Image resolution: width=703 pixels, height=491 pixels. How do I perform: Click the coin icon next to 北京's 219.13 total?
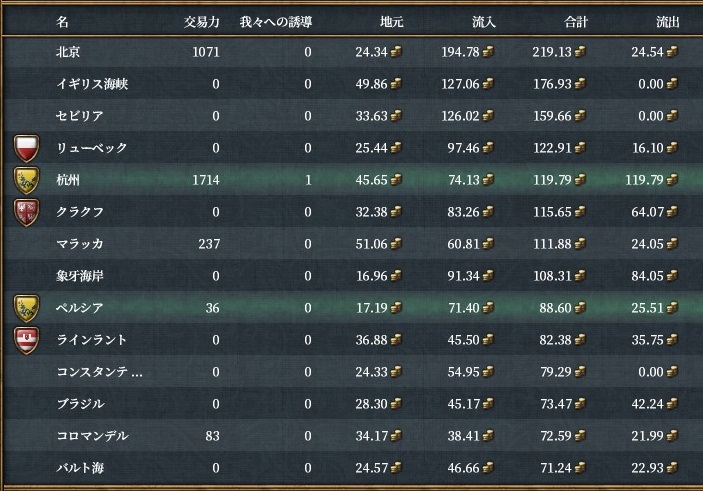[580, 53]
